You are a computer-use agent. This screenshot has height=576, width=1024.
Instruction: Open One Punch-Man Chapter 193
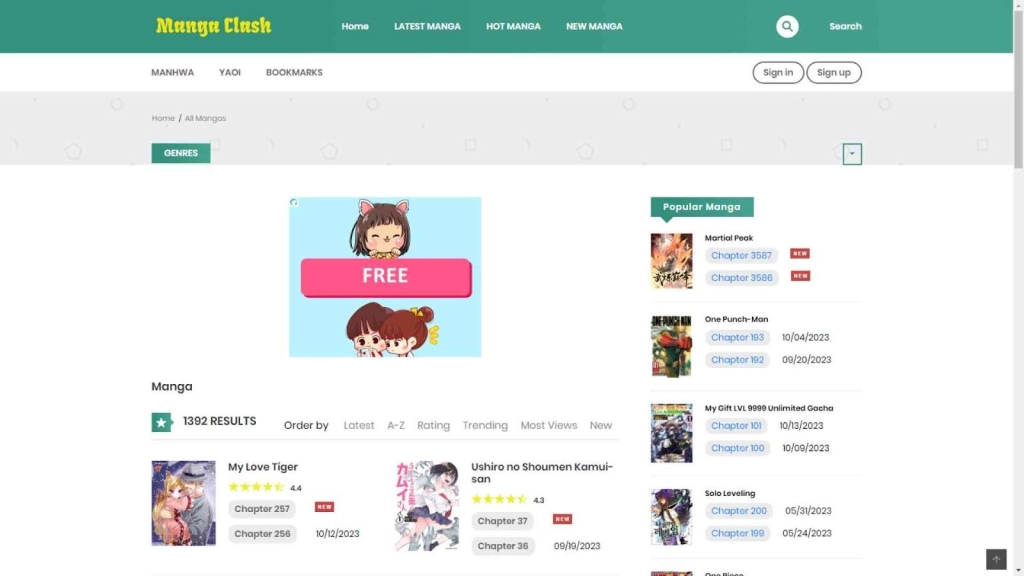point(737,338)
